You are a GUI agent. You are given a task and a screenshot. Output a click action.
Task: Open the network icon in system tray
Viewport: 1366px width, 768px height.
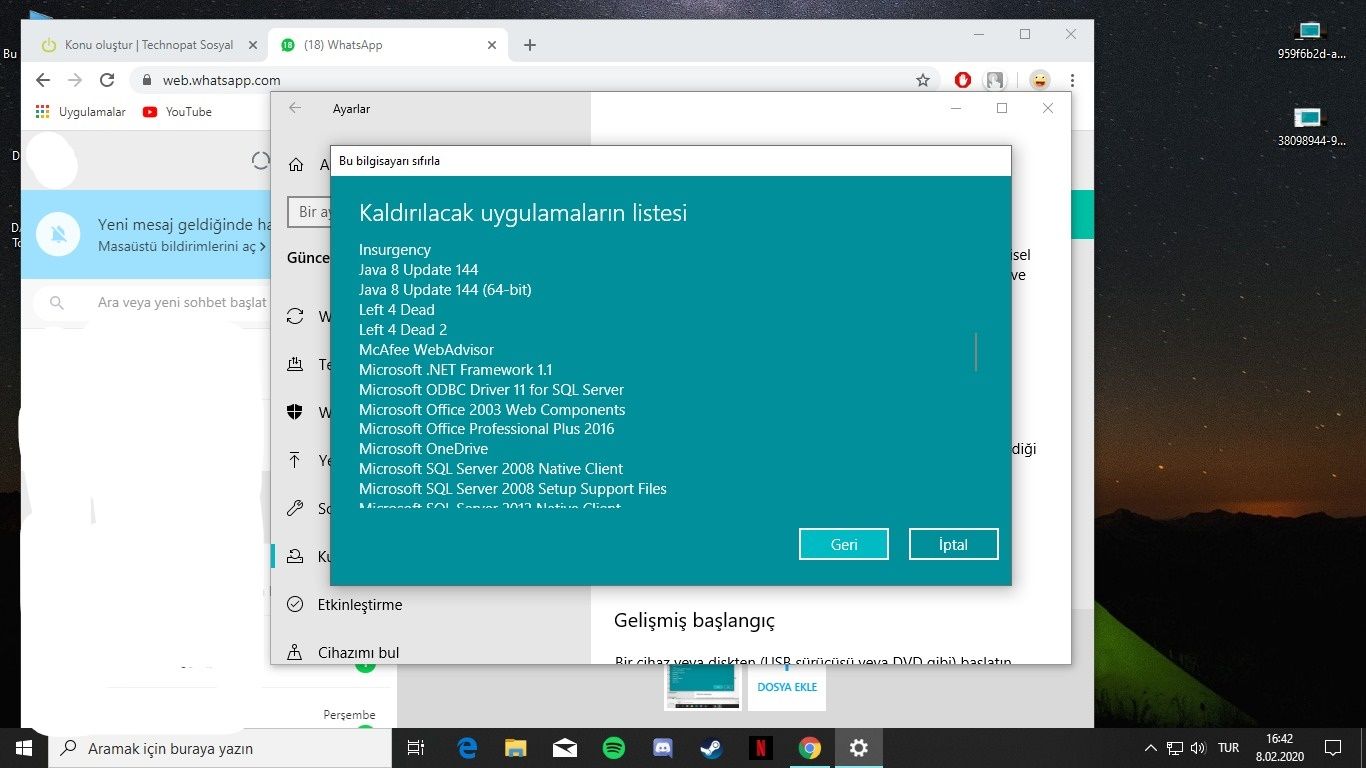click(1175, 748)
